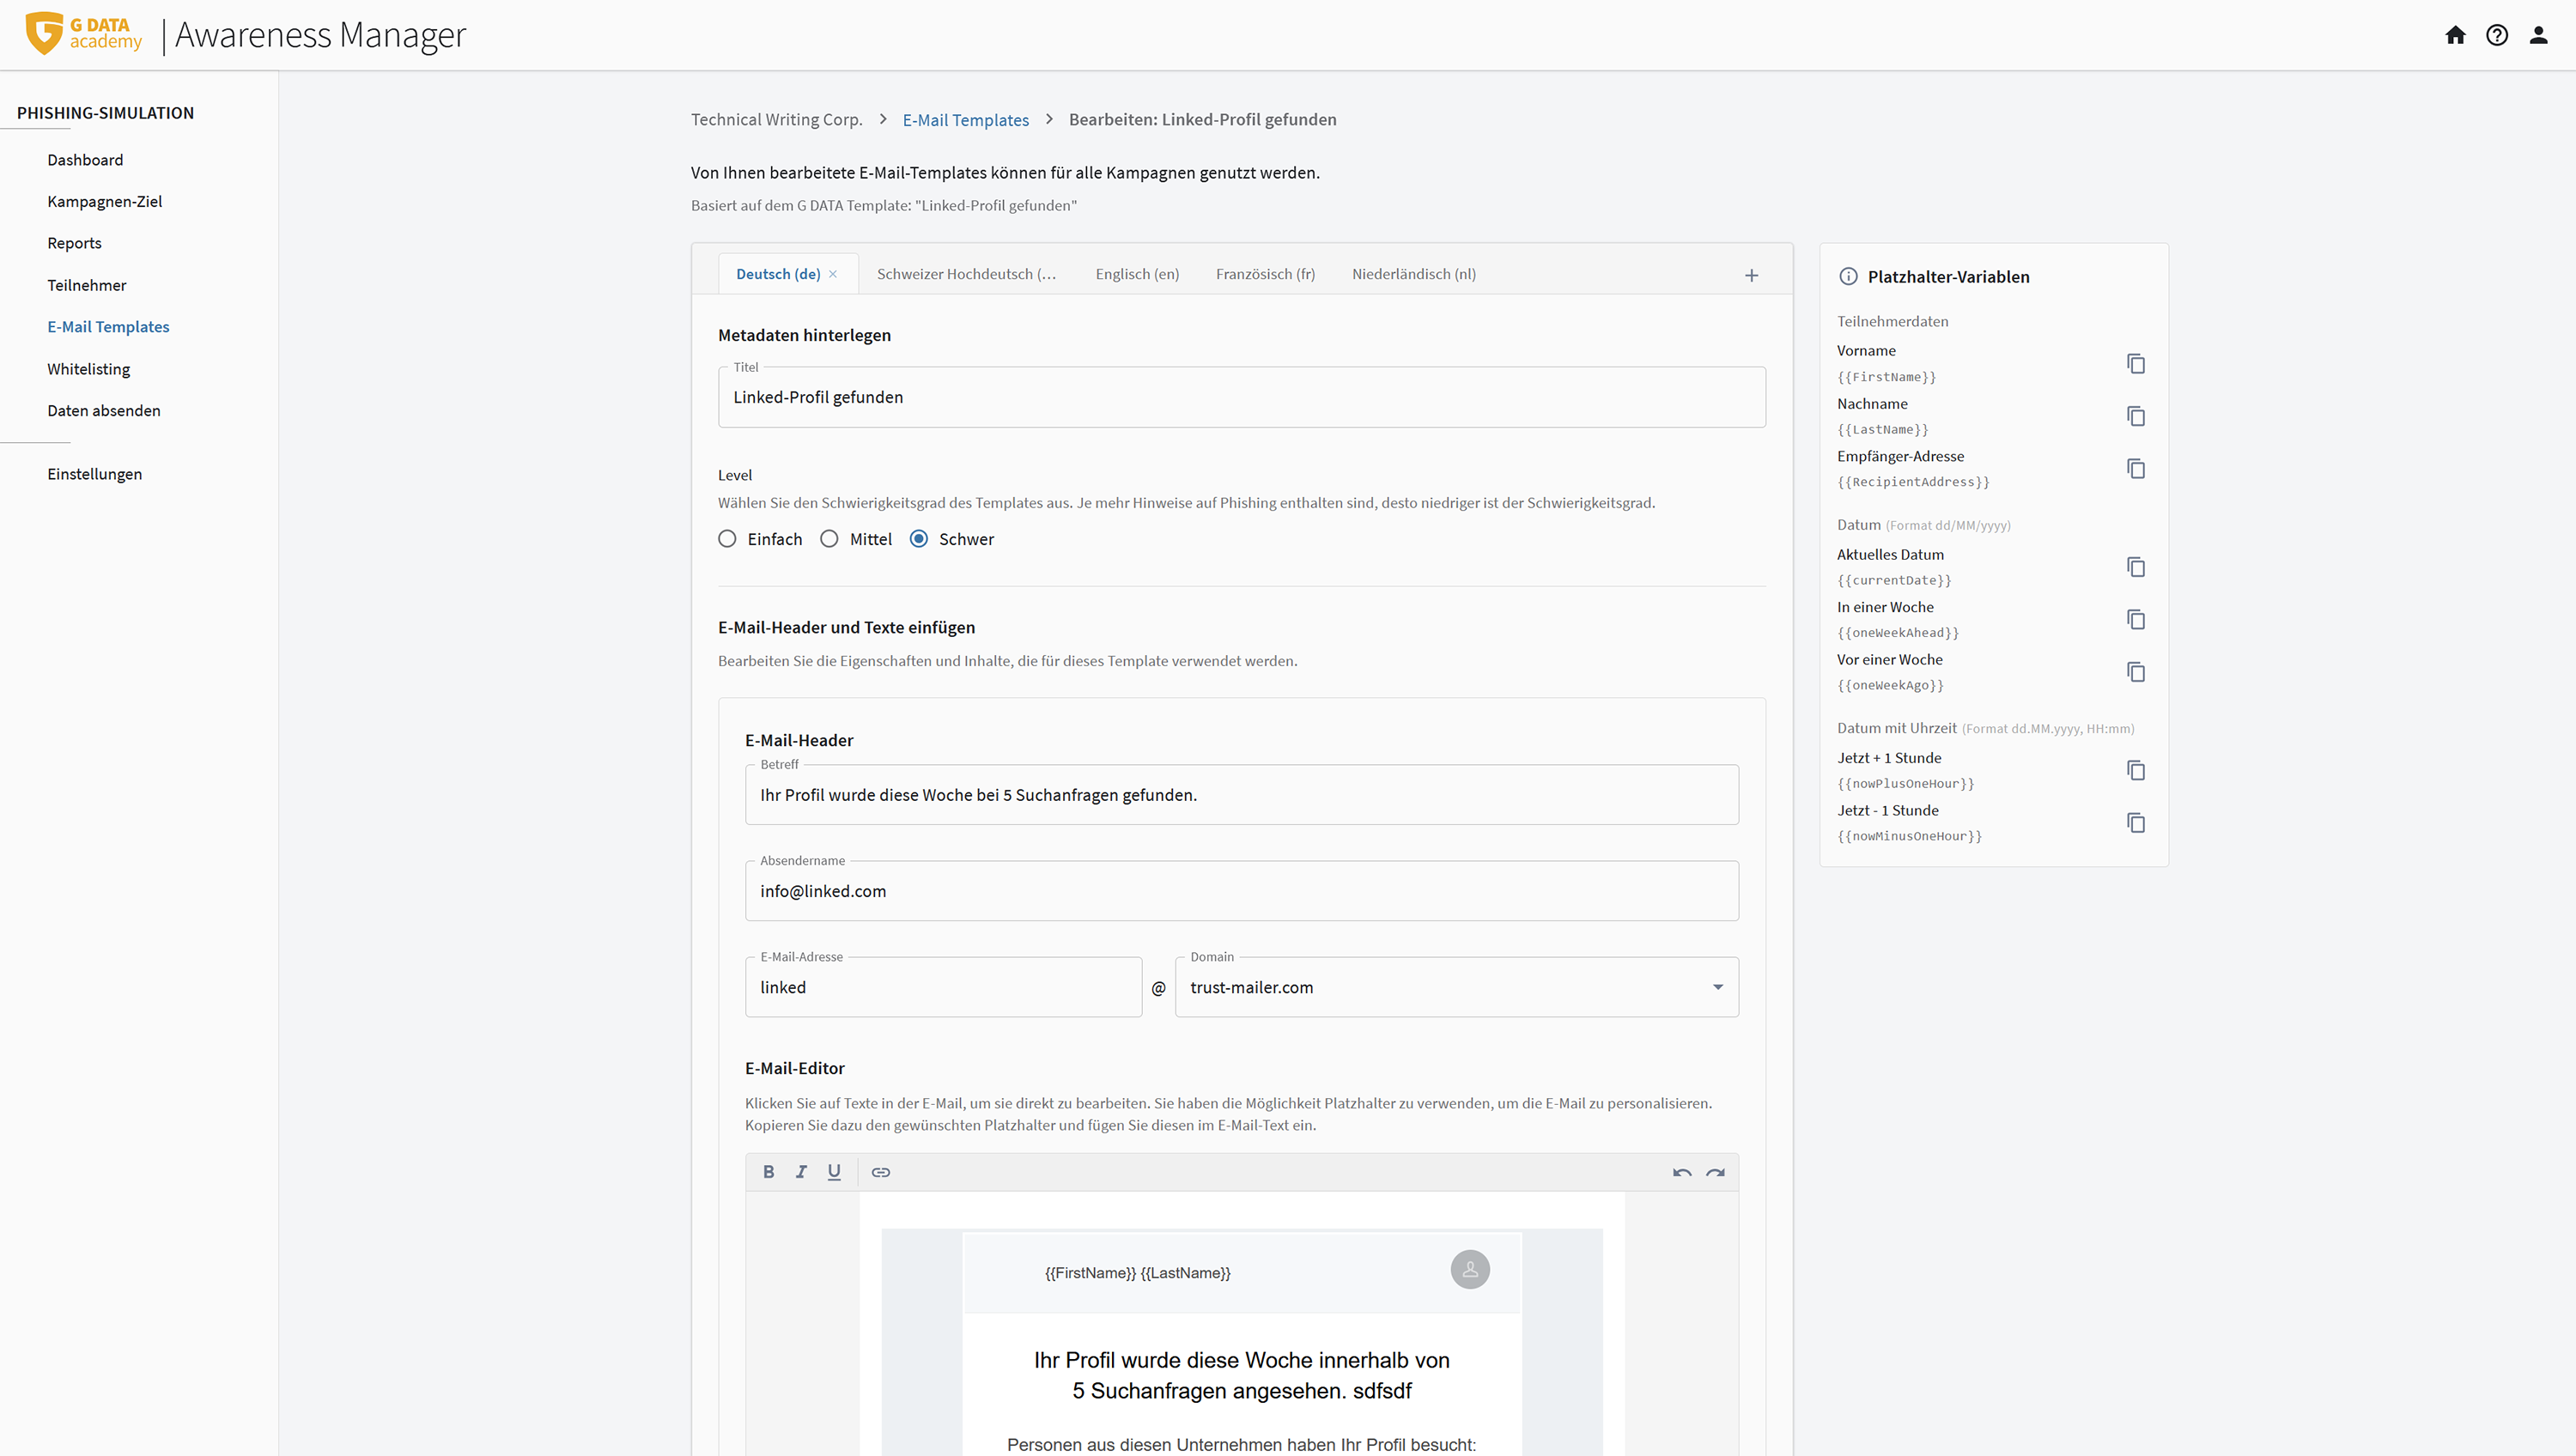Undo the last editor change
This screenshot has width=2576, height=1456.
(1682, 1172)
